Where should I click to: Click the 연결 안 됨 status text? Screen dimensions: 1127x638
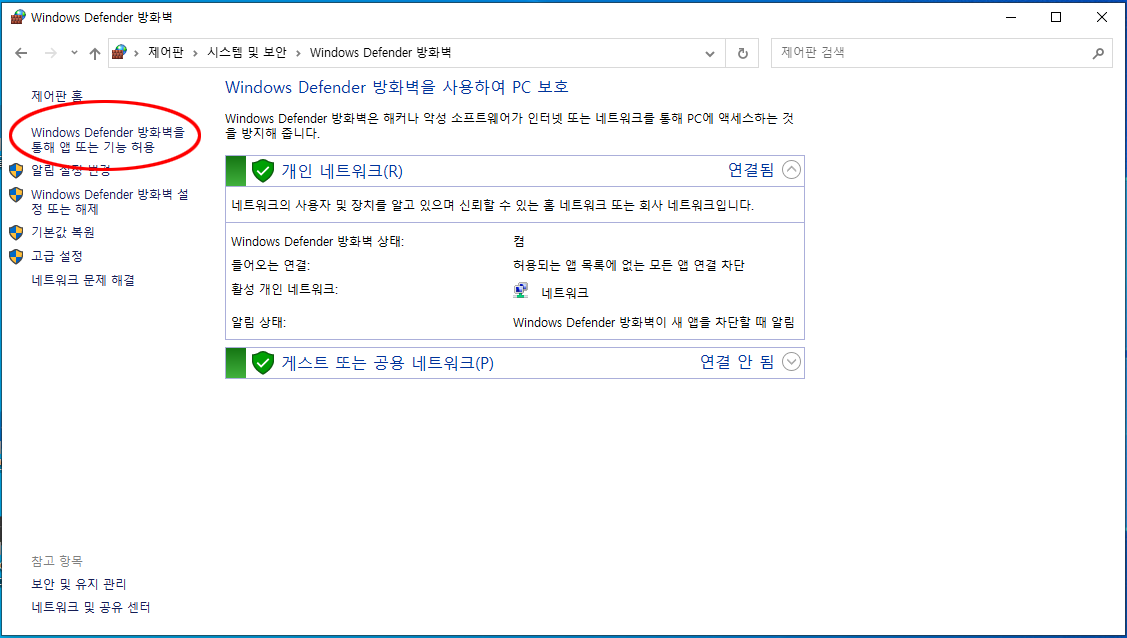click(737, 361)
